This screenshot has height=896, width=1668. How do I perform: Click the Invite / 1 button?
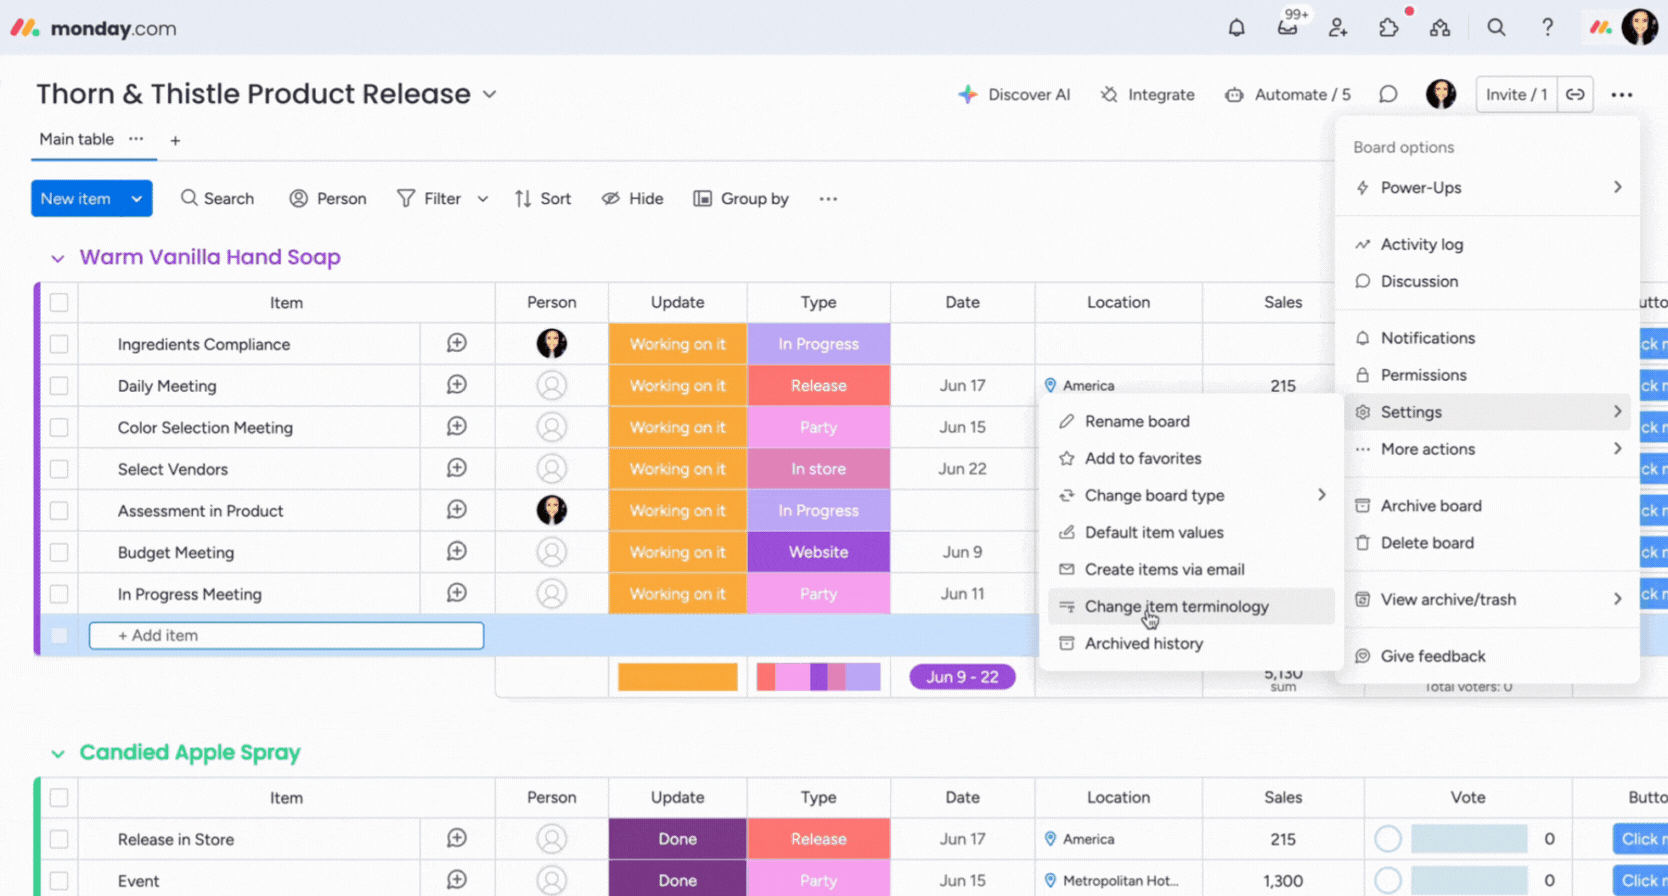coord(1516,94)
